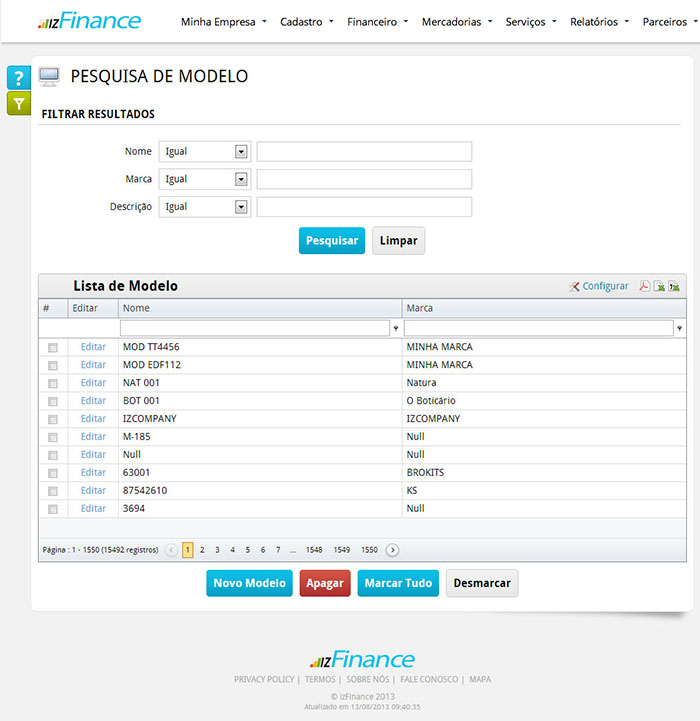Click Editar for MOD TT4456

(93, 347)
